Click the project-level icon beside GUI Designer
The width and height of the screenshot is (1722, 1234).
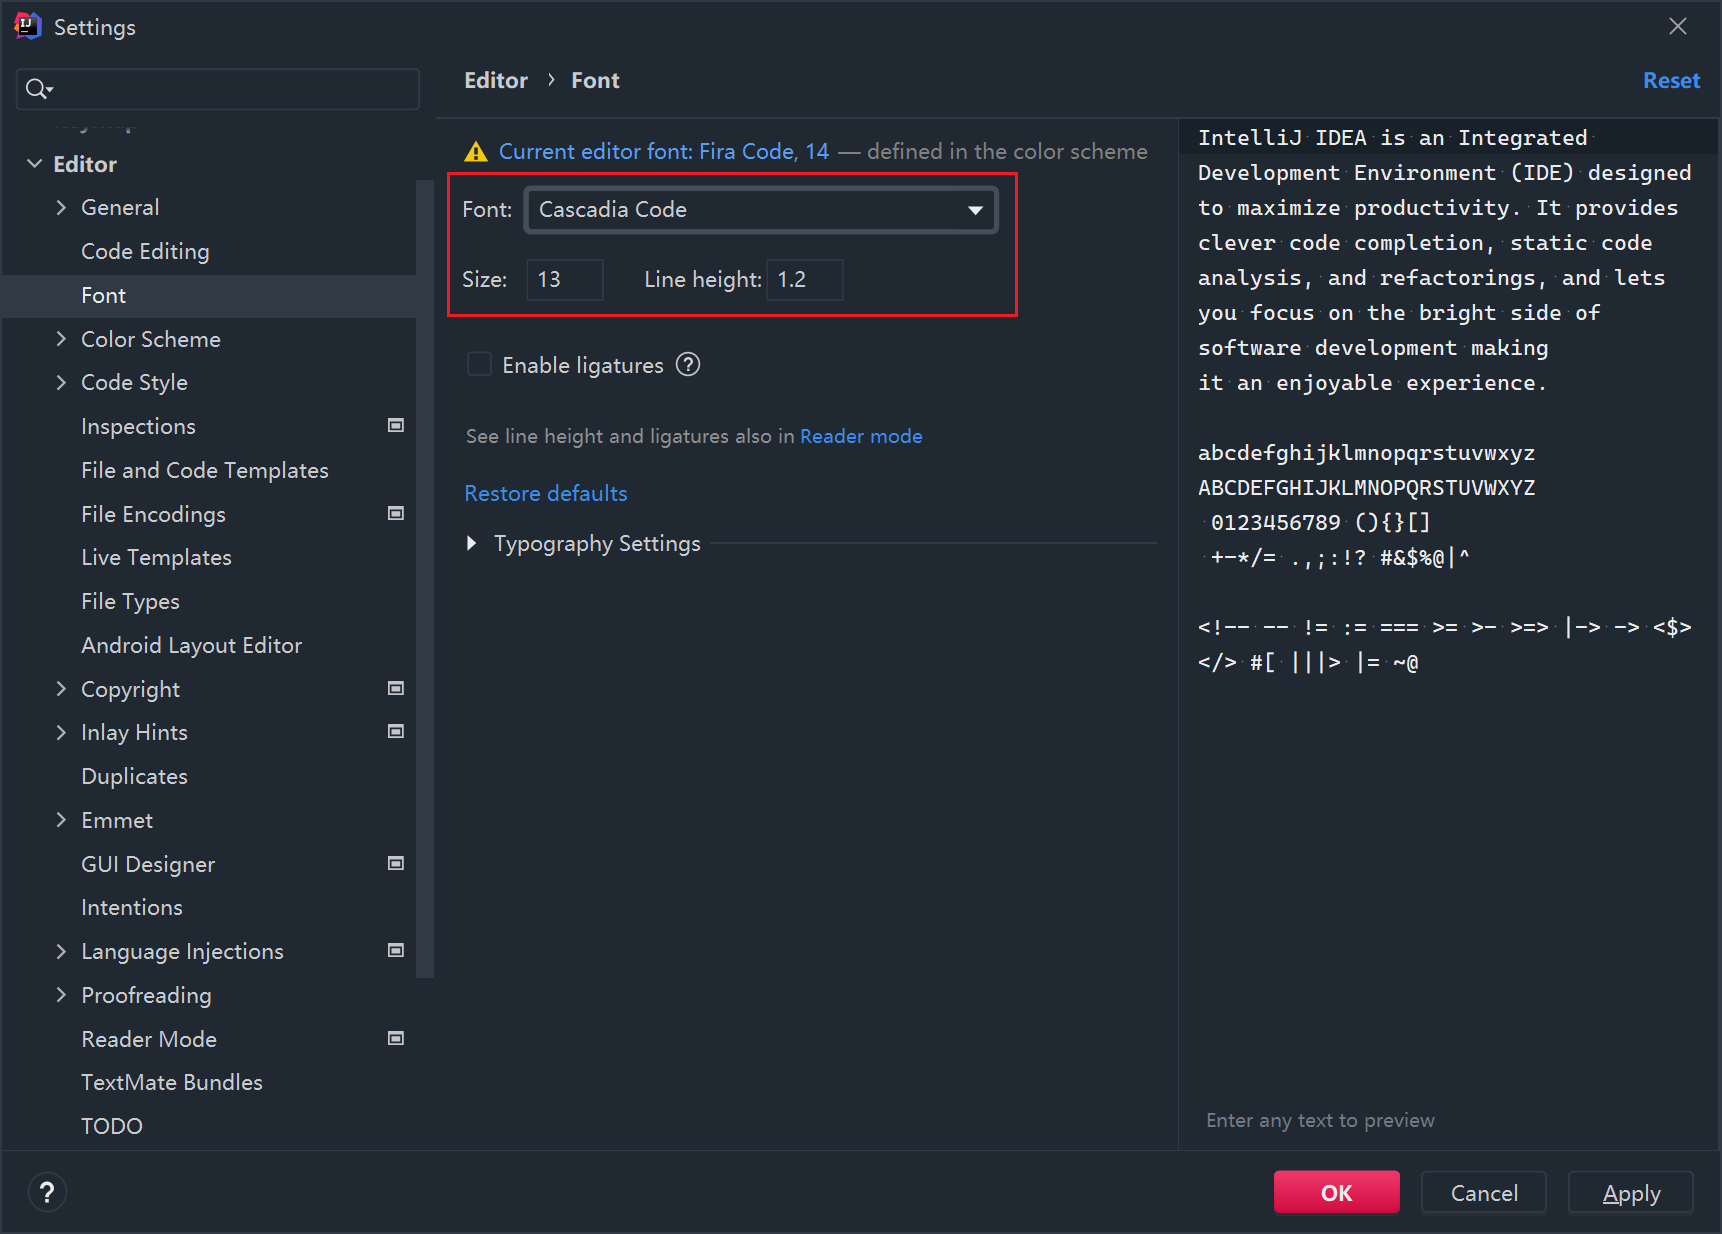tap(396, 864)
